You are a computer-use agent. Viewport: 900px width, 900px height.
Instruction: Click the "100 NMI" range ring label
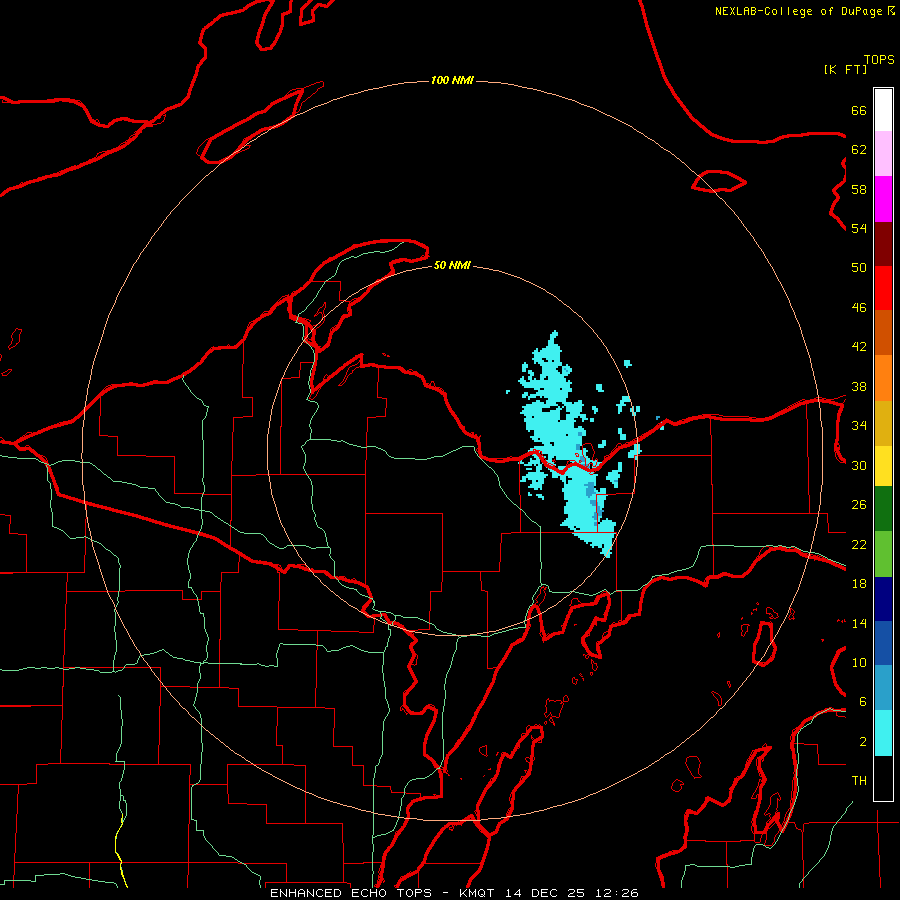[452, 80]
